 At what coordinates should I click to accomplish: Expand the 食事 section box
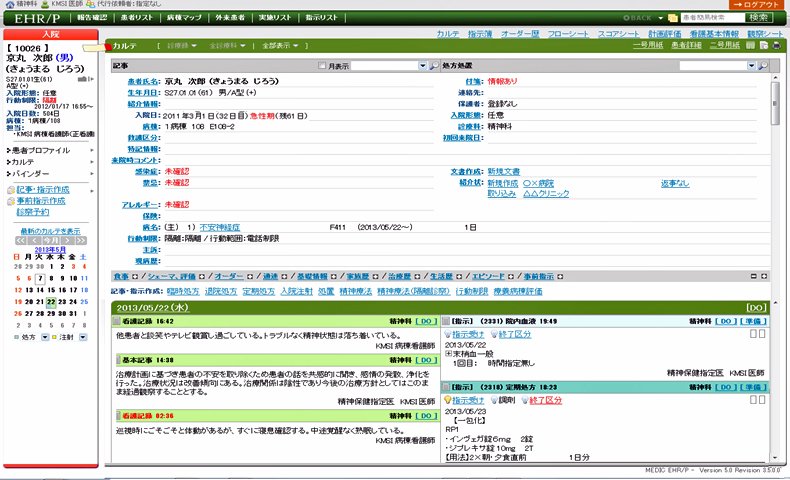coord(135,277)
